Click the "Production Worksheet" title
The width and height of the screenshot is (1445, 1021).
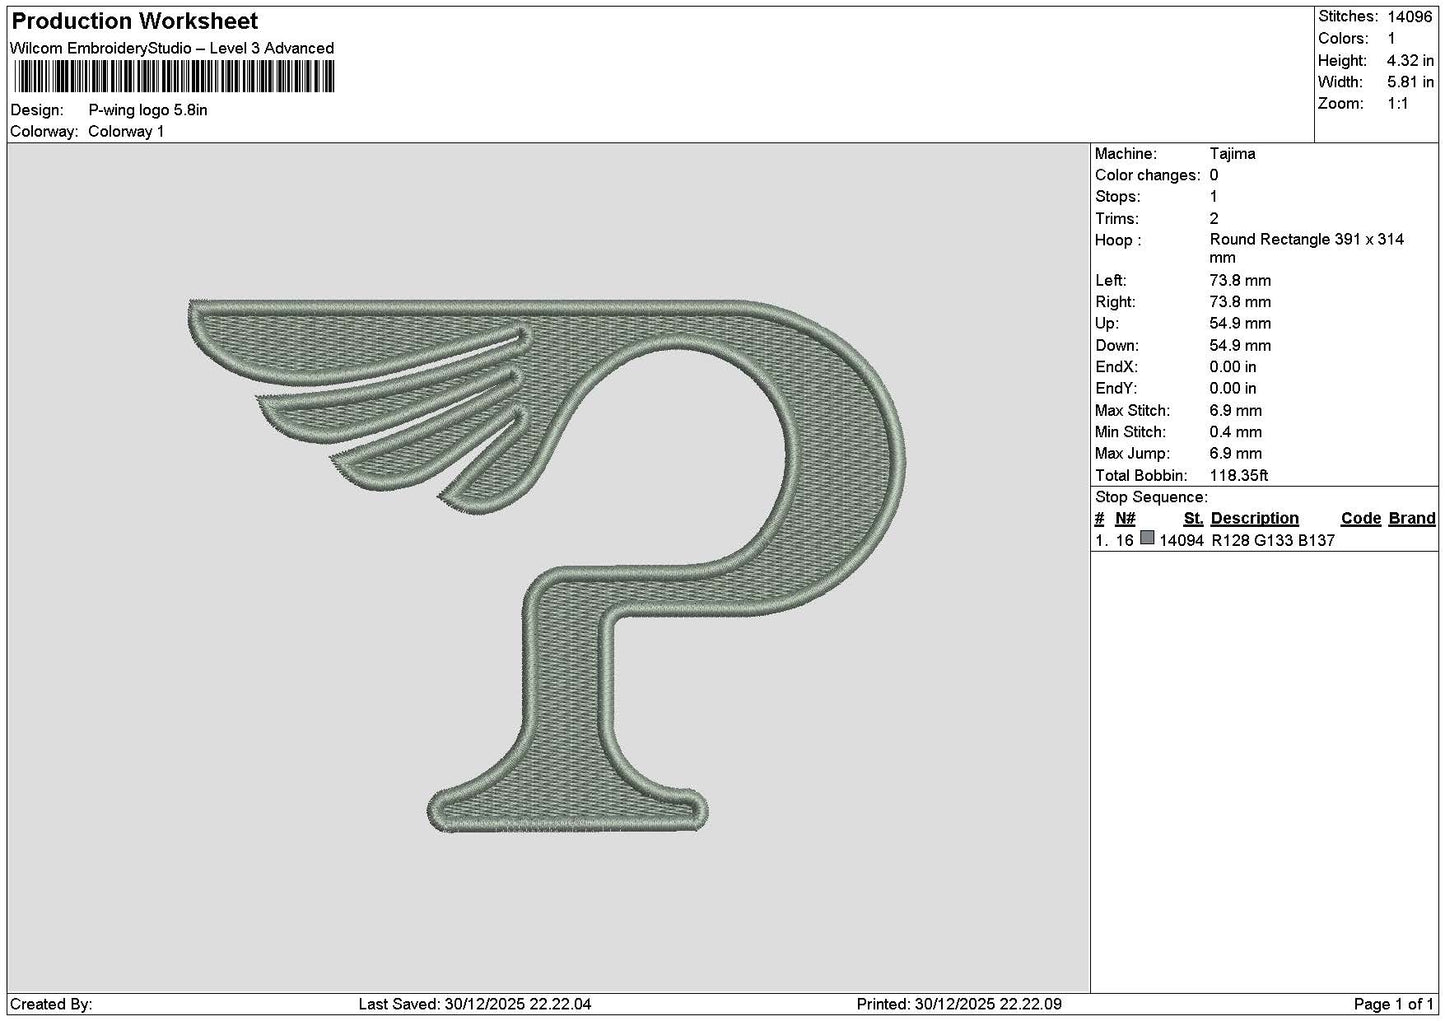point(135,21)
